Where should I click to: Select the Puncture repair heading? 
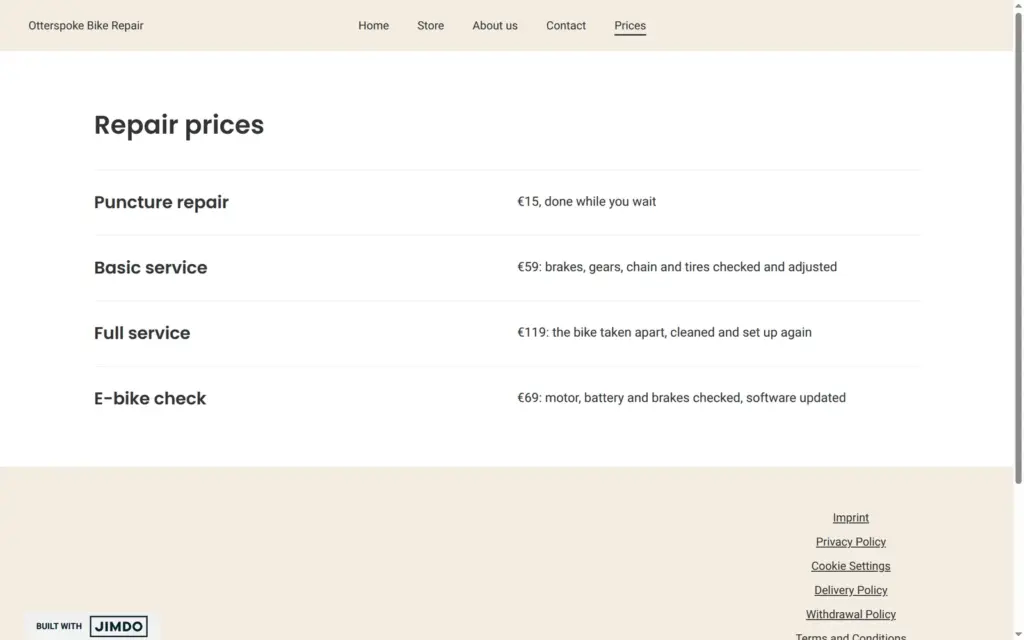point(161,202)
